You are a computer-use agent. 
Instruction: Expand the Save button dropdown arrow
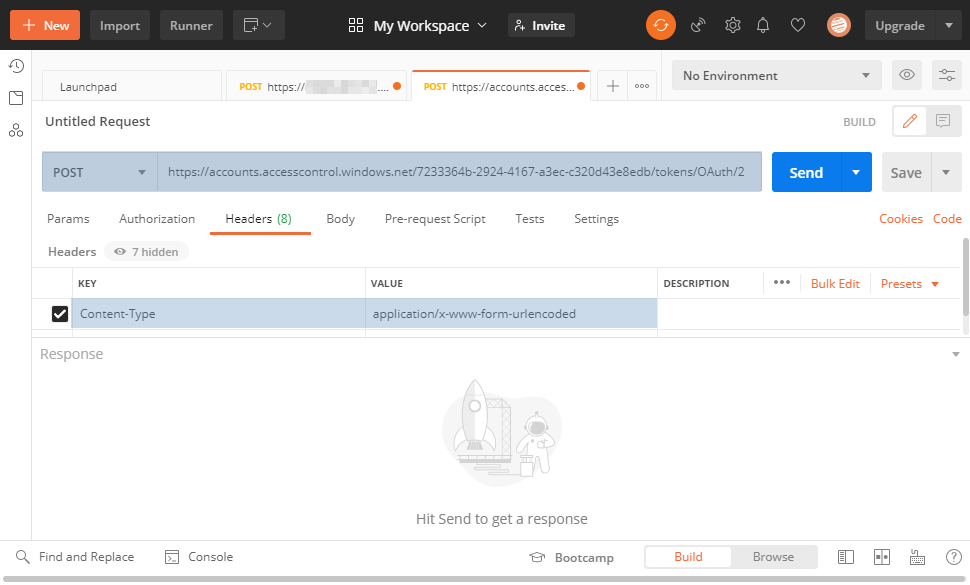[x=946, y=172]
